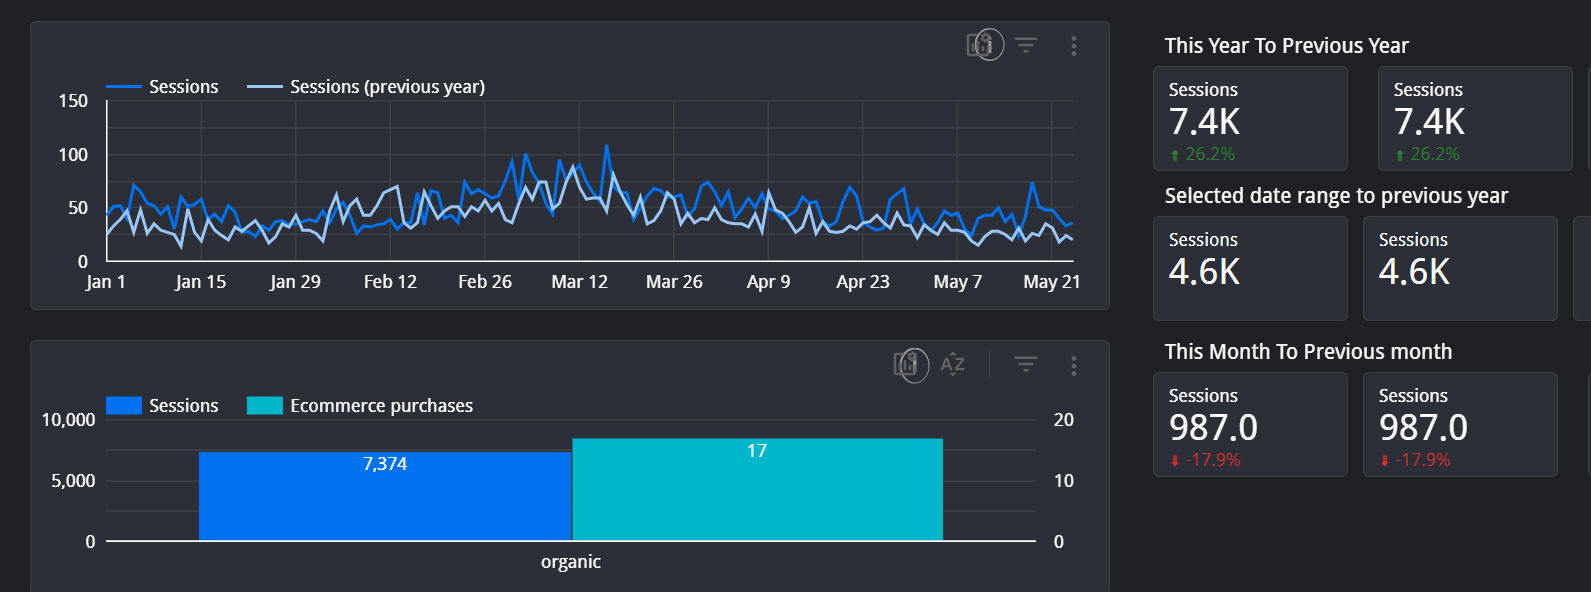1591x592 pixels.
Task: Select the teal Ecommerce purchases bar showing 17
Action: [757, 490]
